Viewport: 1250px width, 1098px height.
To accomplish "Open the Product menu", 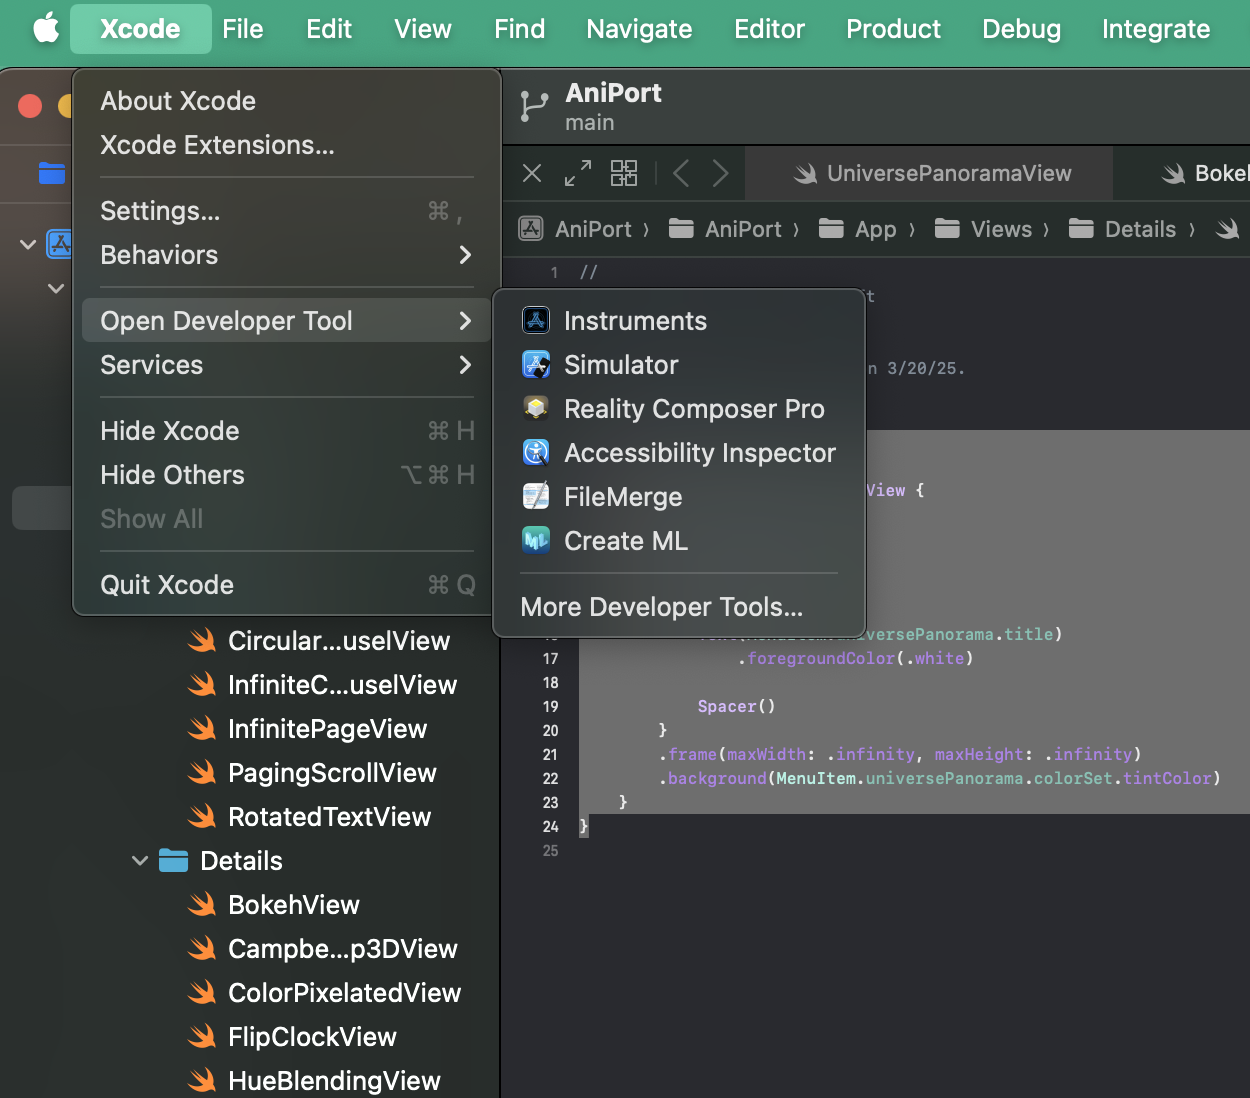I will (894, 29).
